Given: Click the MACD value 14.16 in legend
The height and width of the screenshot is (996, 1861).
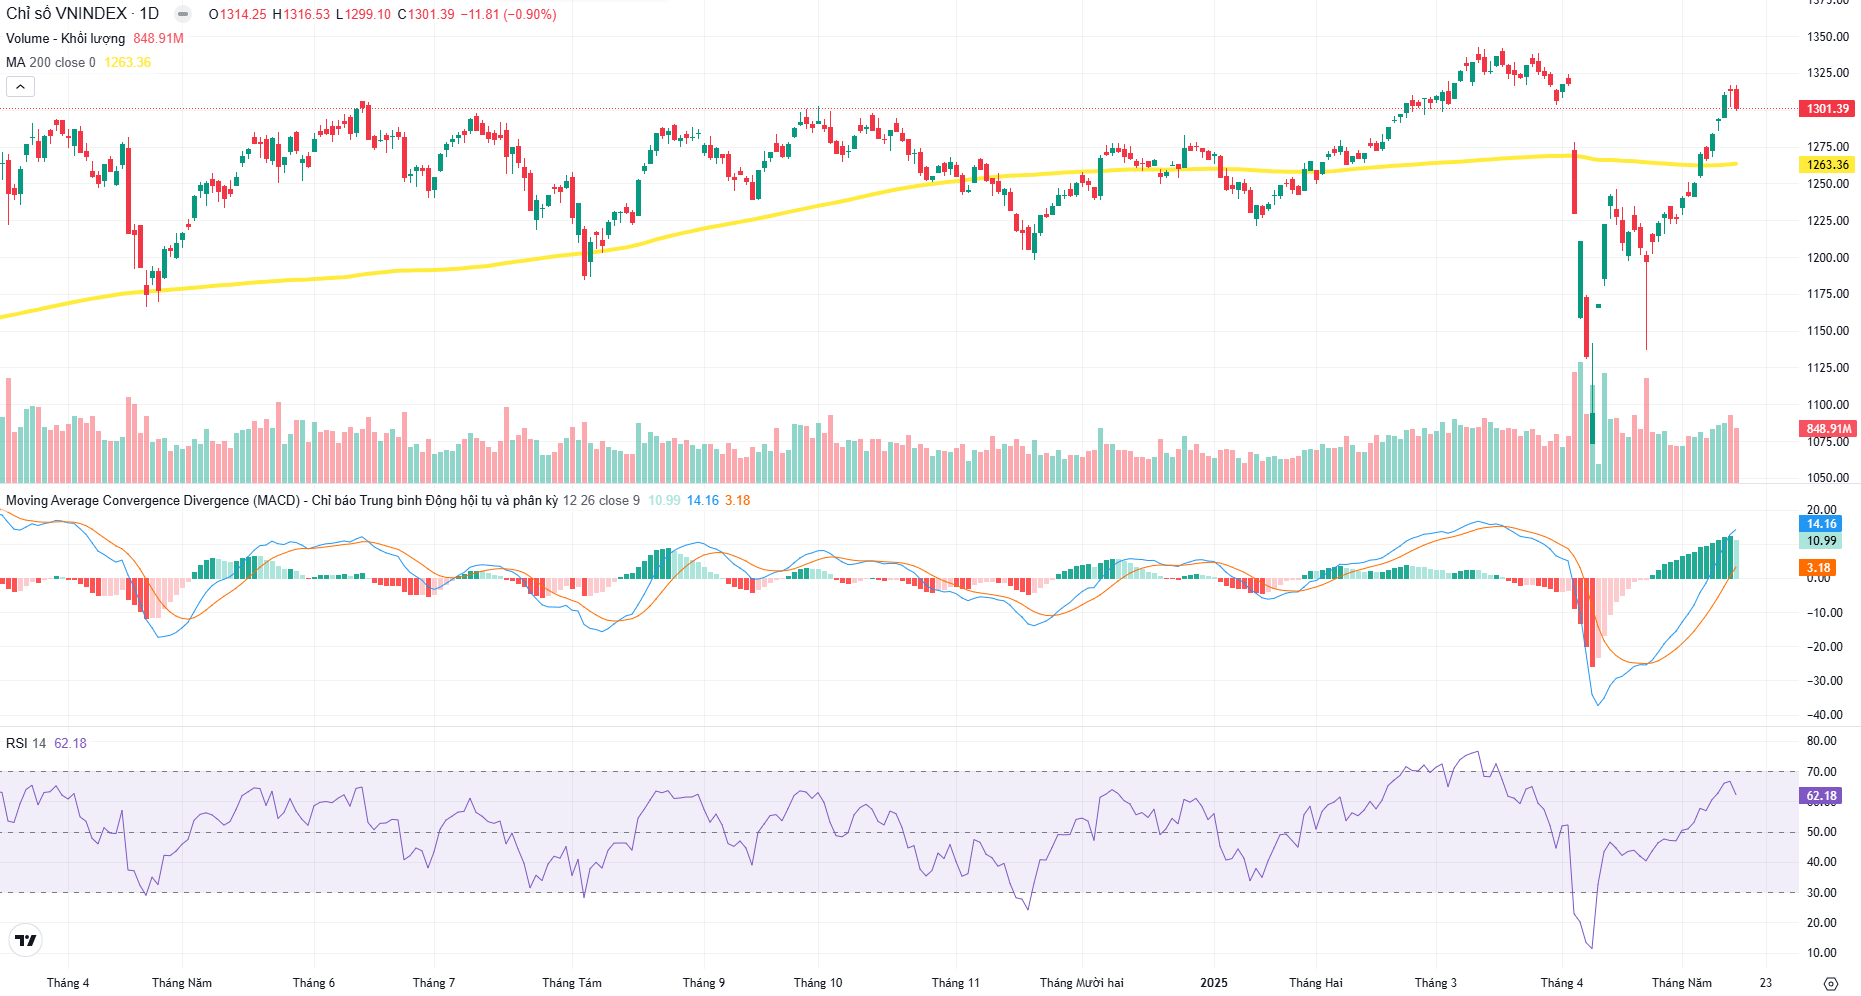Looking at the screenshot, I should [x=702, y=500].
